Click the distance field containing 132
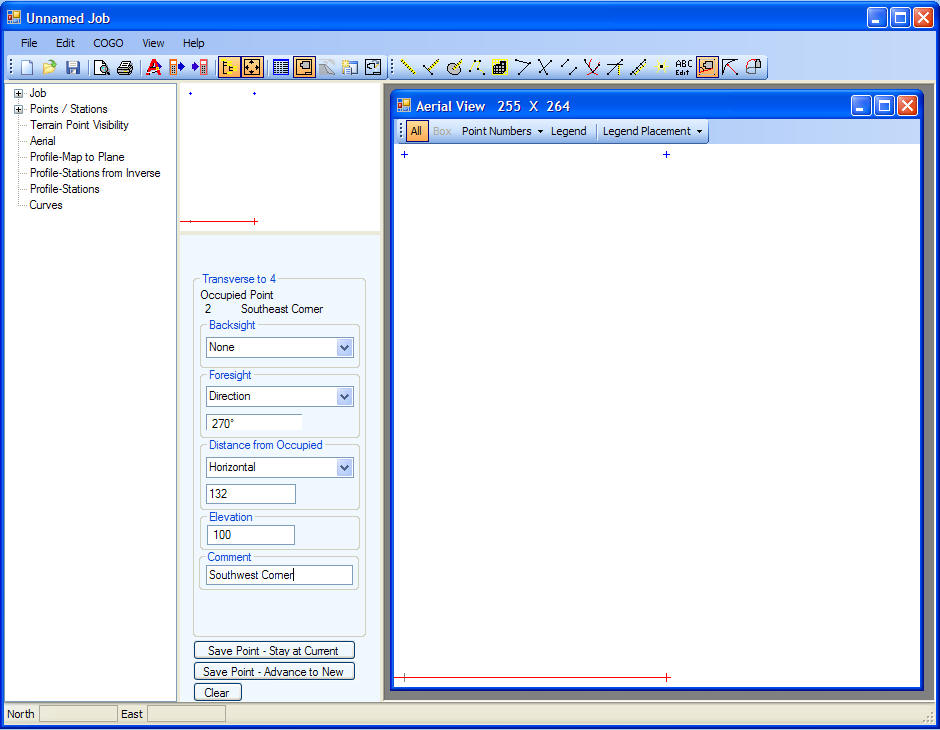The height and width of the screenshot is (730, 940). 251,494
